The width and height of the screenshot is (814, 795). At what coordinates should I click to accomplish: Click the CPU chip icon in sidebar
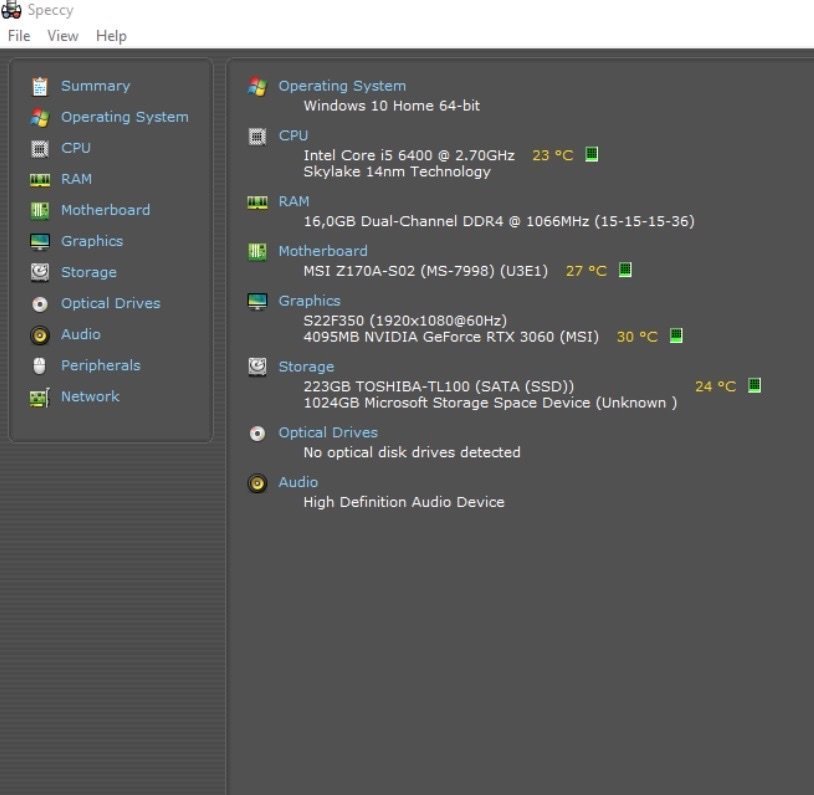(40, 149)
